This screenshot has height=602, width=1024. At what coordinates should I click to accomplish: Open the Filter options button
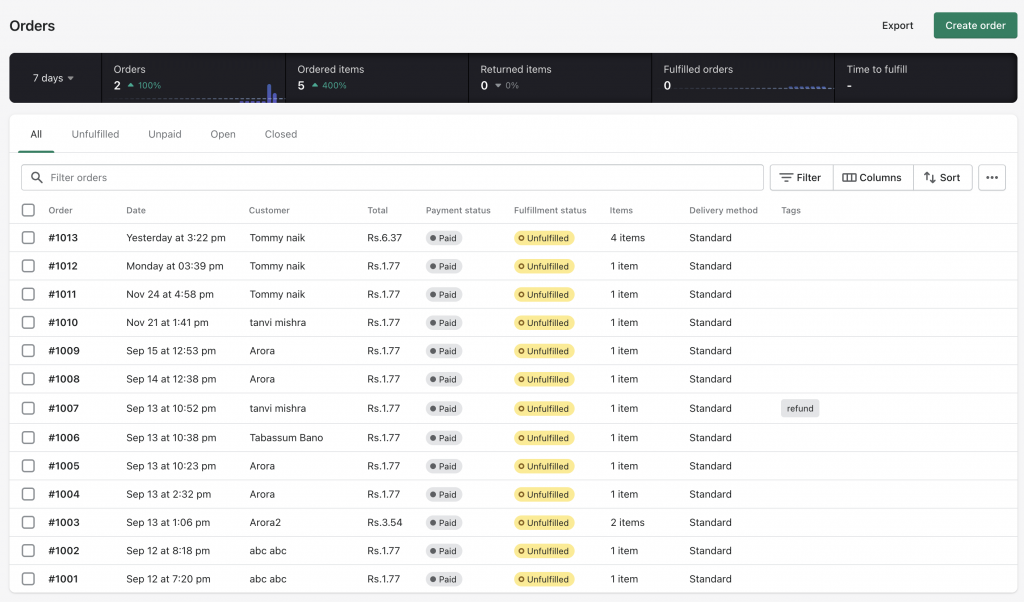click(800, 178)
